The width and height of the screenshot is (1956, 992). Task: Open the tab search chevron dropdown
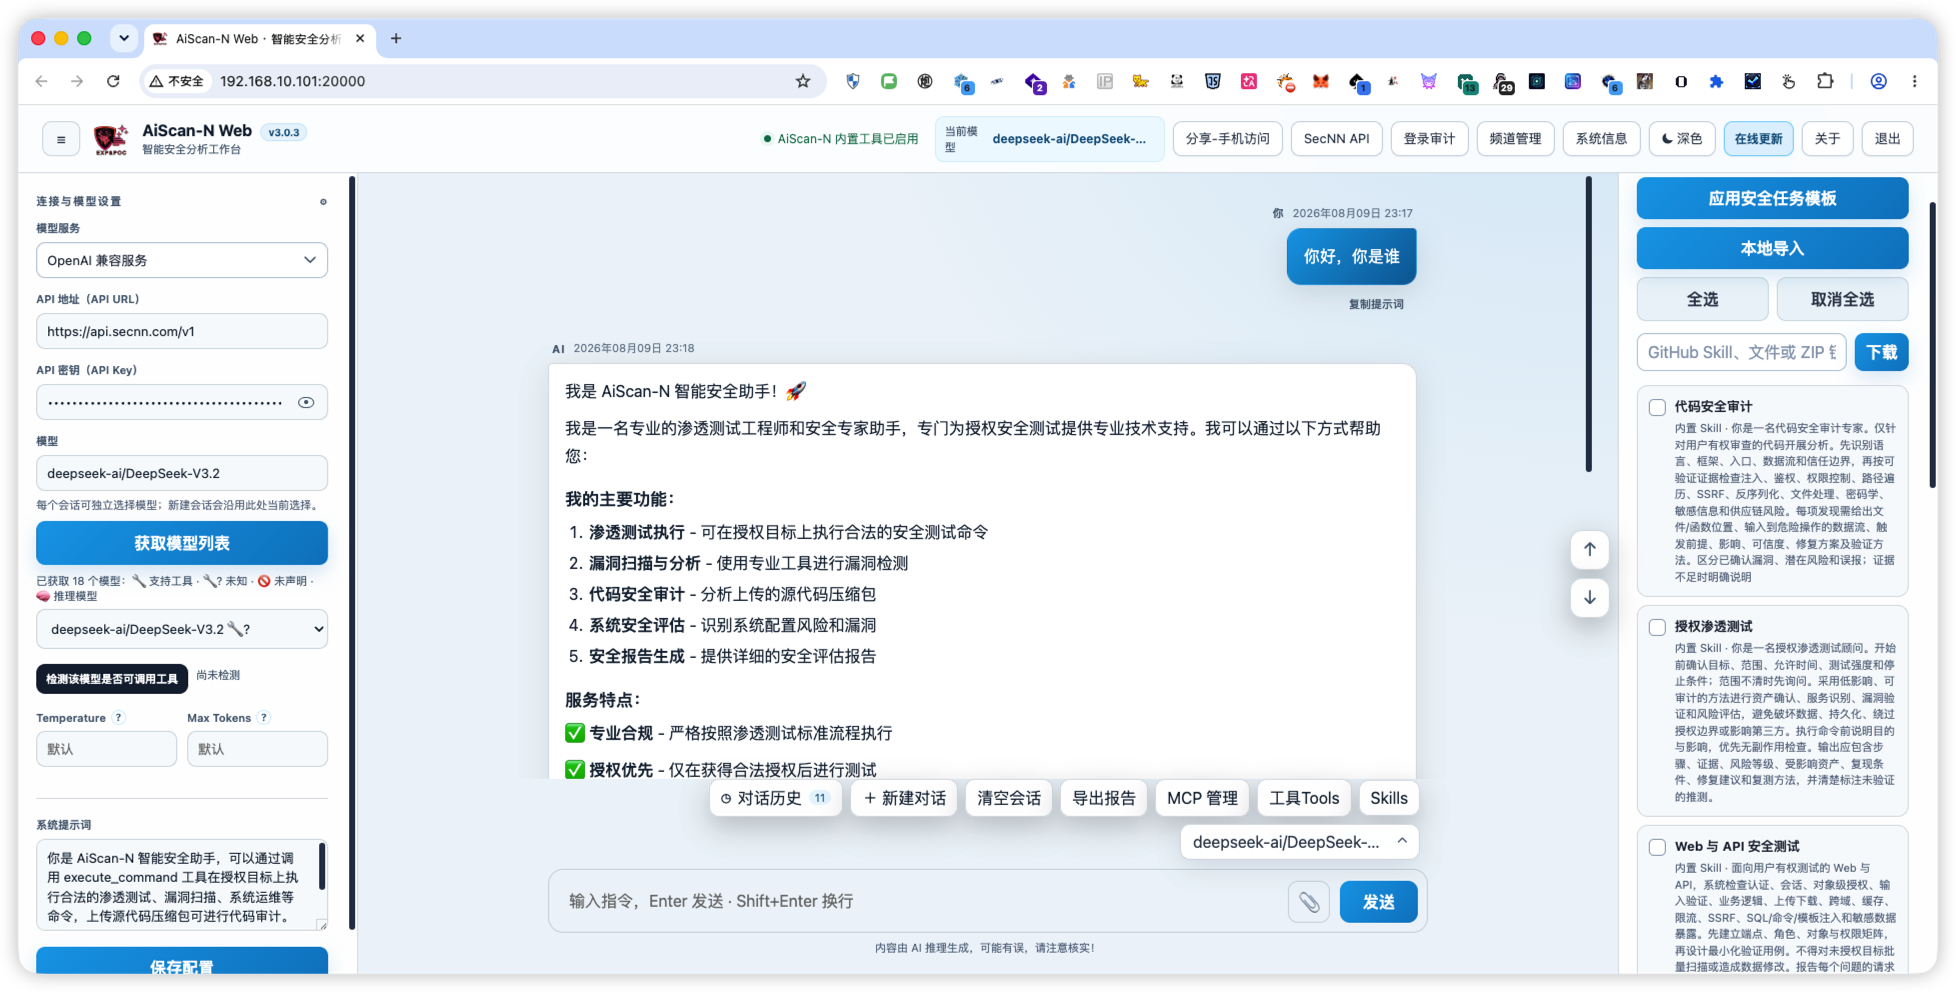[124, 39]
